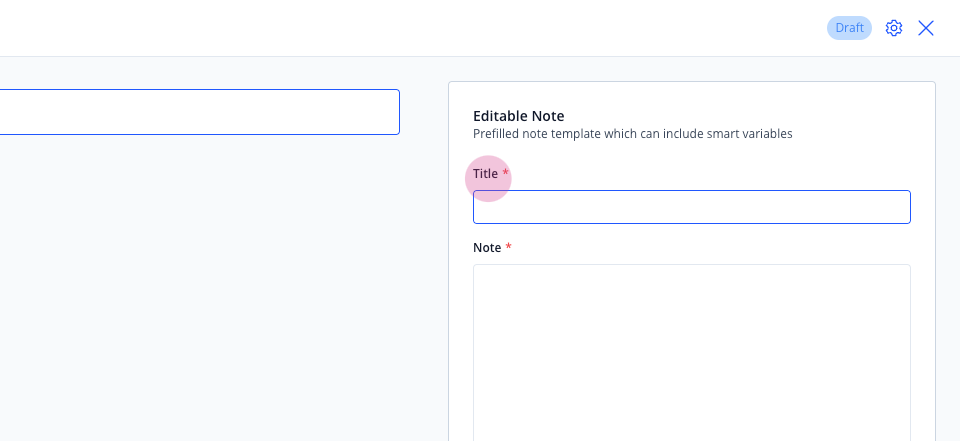The width and height of the screenshot is (960, 441).
Task: Click the Prefilled note template description text
Action: tap(632, 134)
